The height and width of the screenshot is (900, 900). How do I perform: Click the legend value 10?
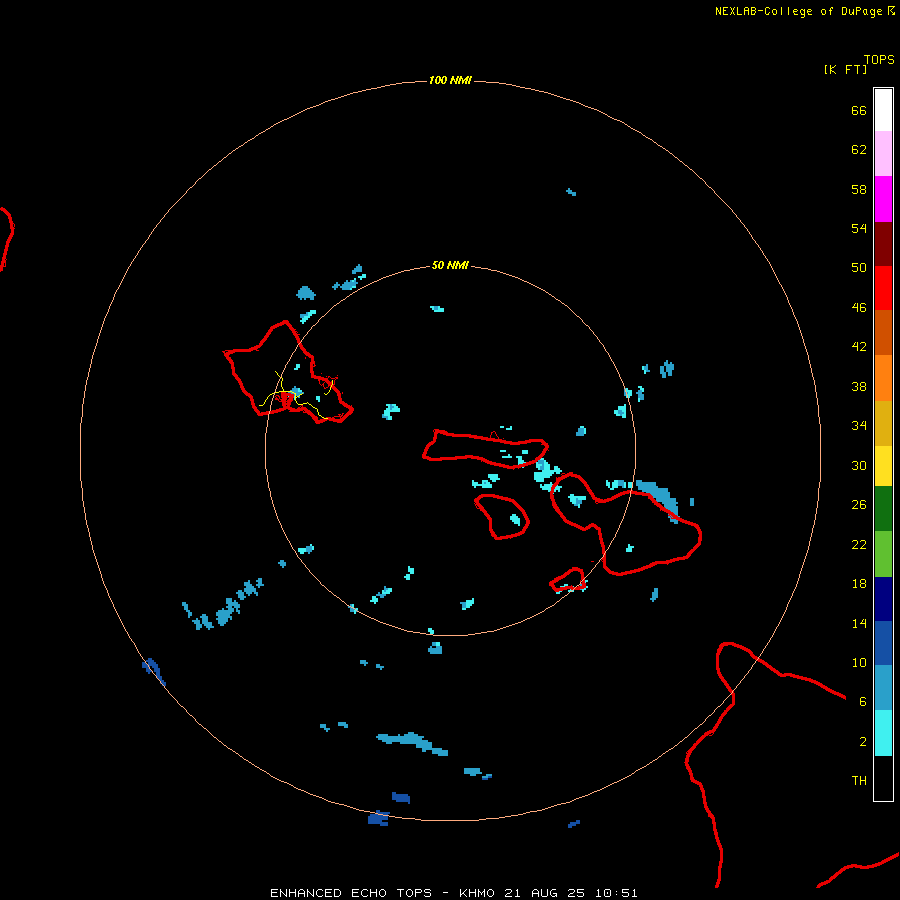coord(859,662)
